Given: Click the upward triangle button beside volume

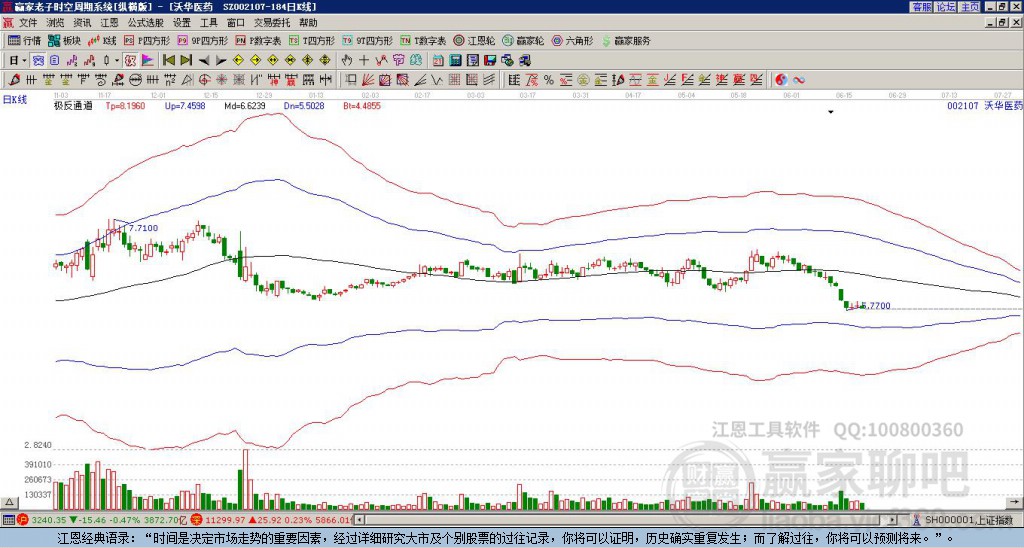Looking at the screenshot, I should pyautogui.click(x=9, y=502).
